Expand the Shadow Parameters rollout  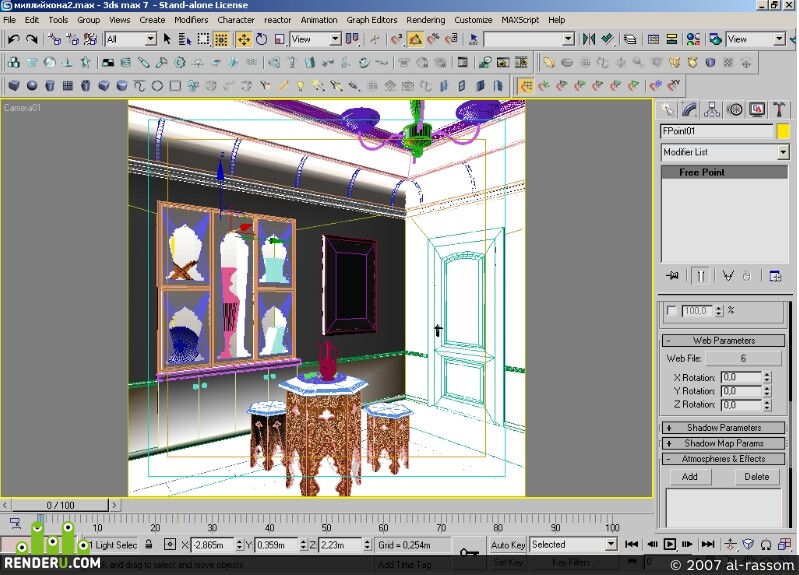(723, 428)
